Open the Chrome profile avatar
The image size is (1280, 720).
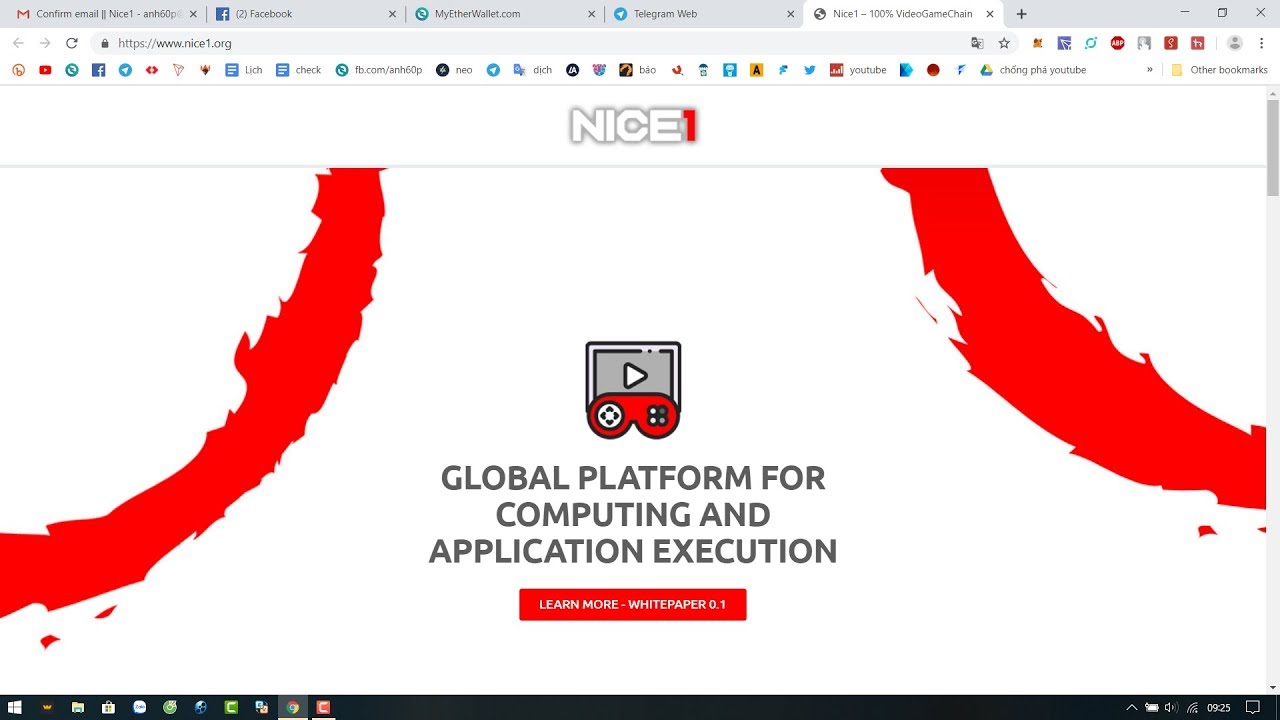coord(1235,43)
